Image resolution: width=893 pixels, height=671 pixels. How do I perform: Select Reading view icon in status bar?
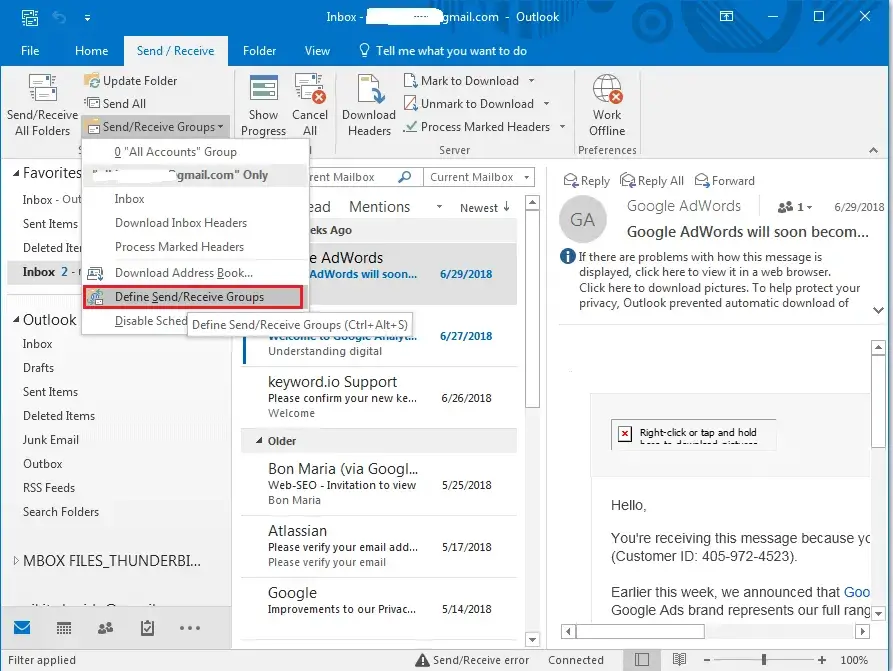(679, 660)
